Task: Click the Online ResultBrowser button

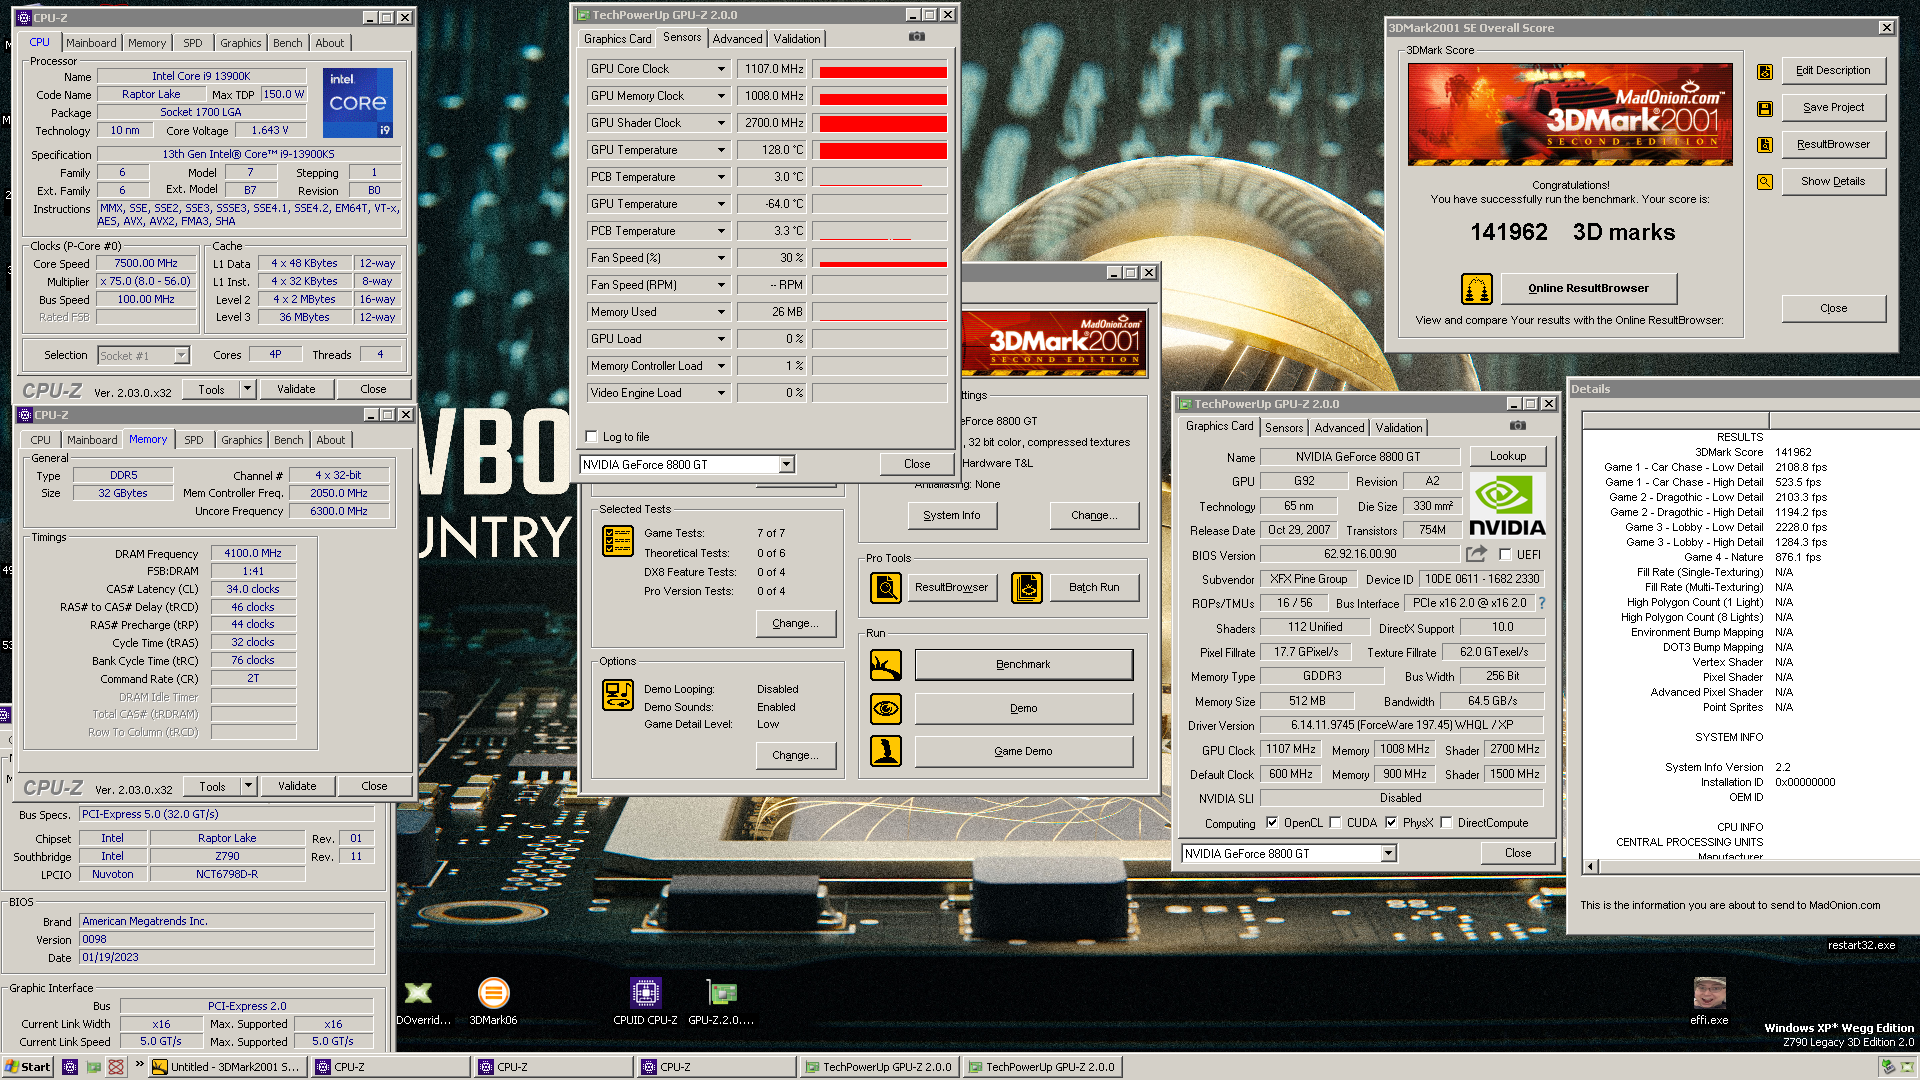Action: (1588, 288)
